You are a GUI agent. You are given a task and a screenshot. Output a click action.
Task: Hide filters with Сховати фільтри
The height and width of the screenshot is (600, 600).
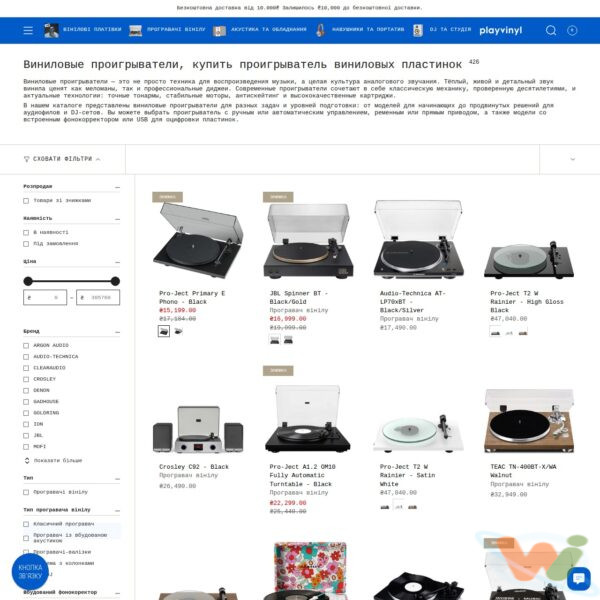(x=62, y=159)
